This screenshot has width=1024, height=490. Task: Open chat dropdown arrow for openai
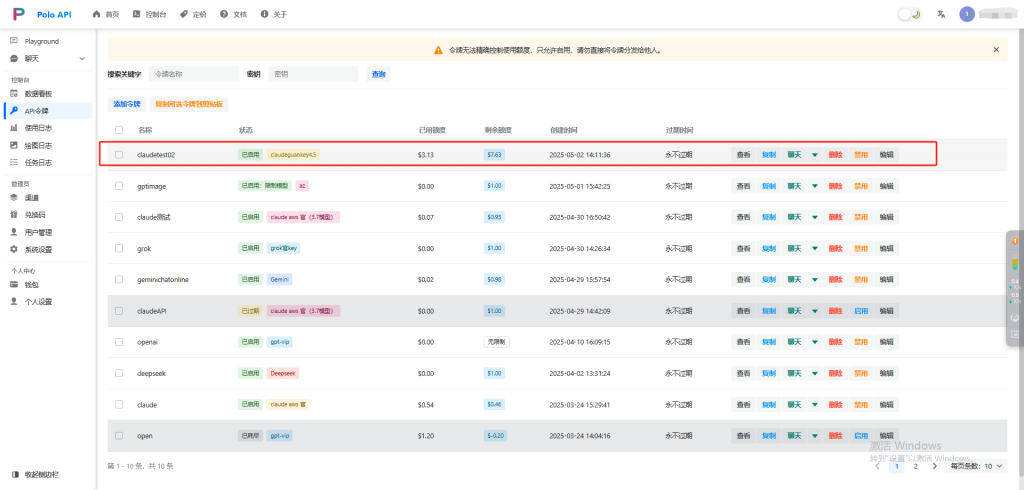coord(814,342)
